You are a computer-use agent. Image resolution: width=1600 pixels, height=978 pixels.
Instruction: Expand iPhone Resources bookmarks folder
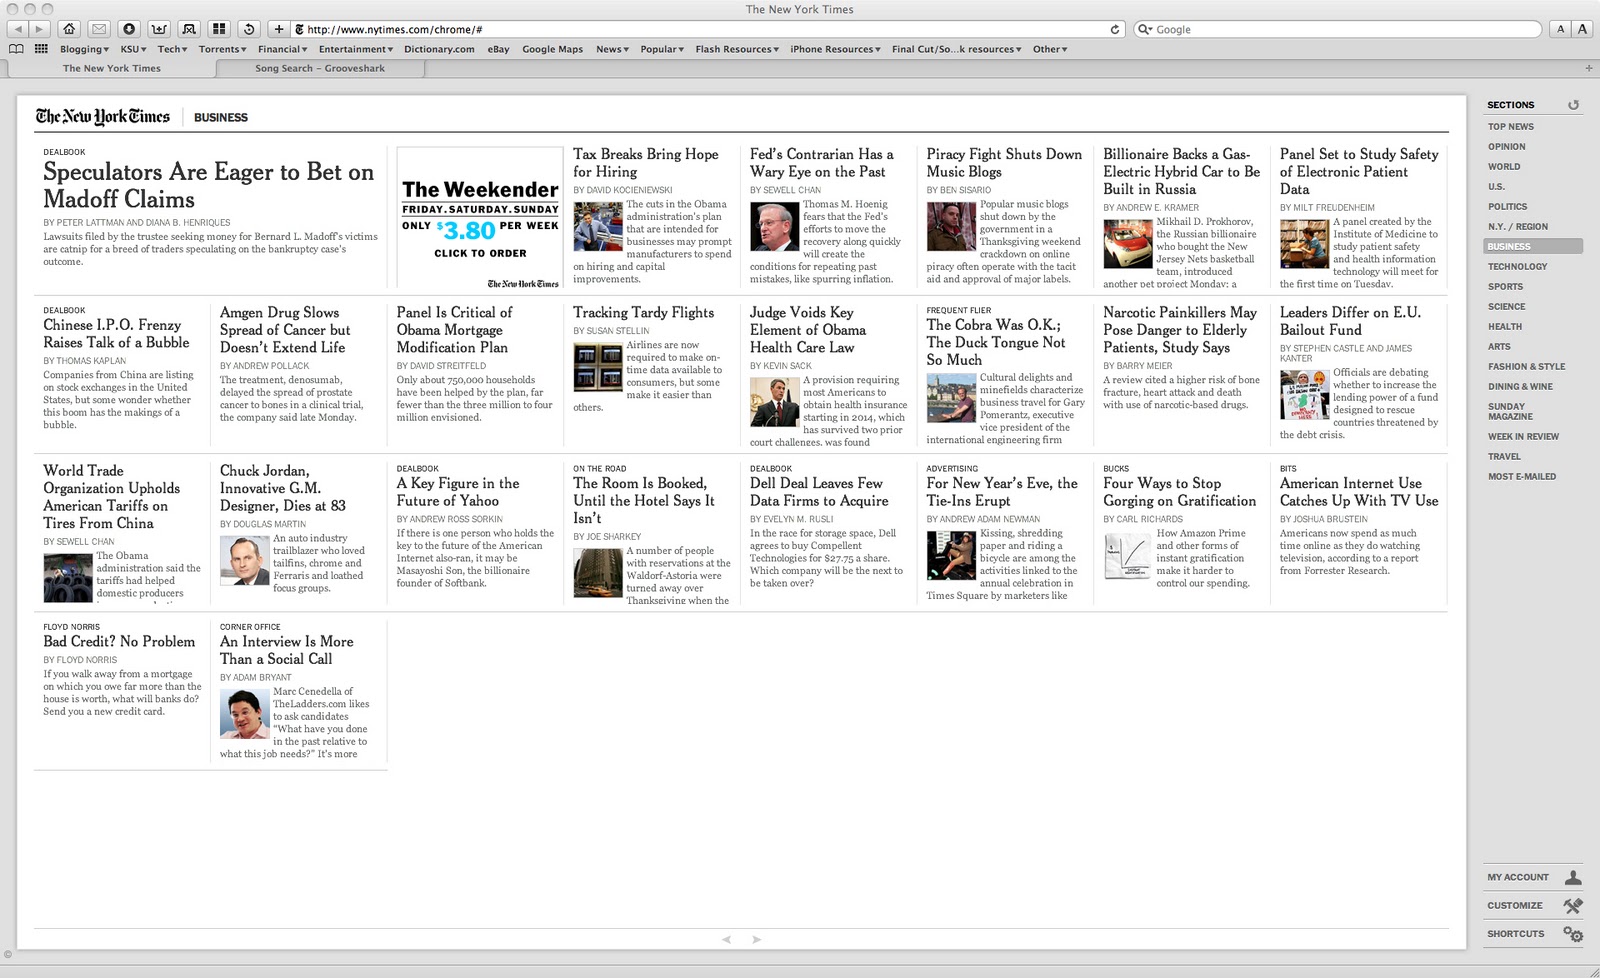coord(835,49)
